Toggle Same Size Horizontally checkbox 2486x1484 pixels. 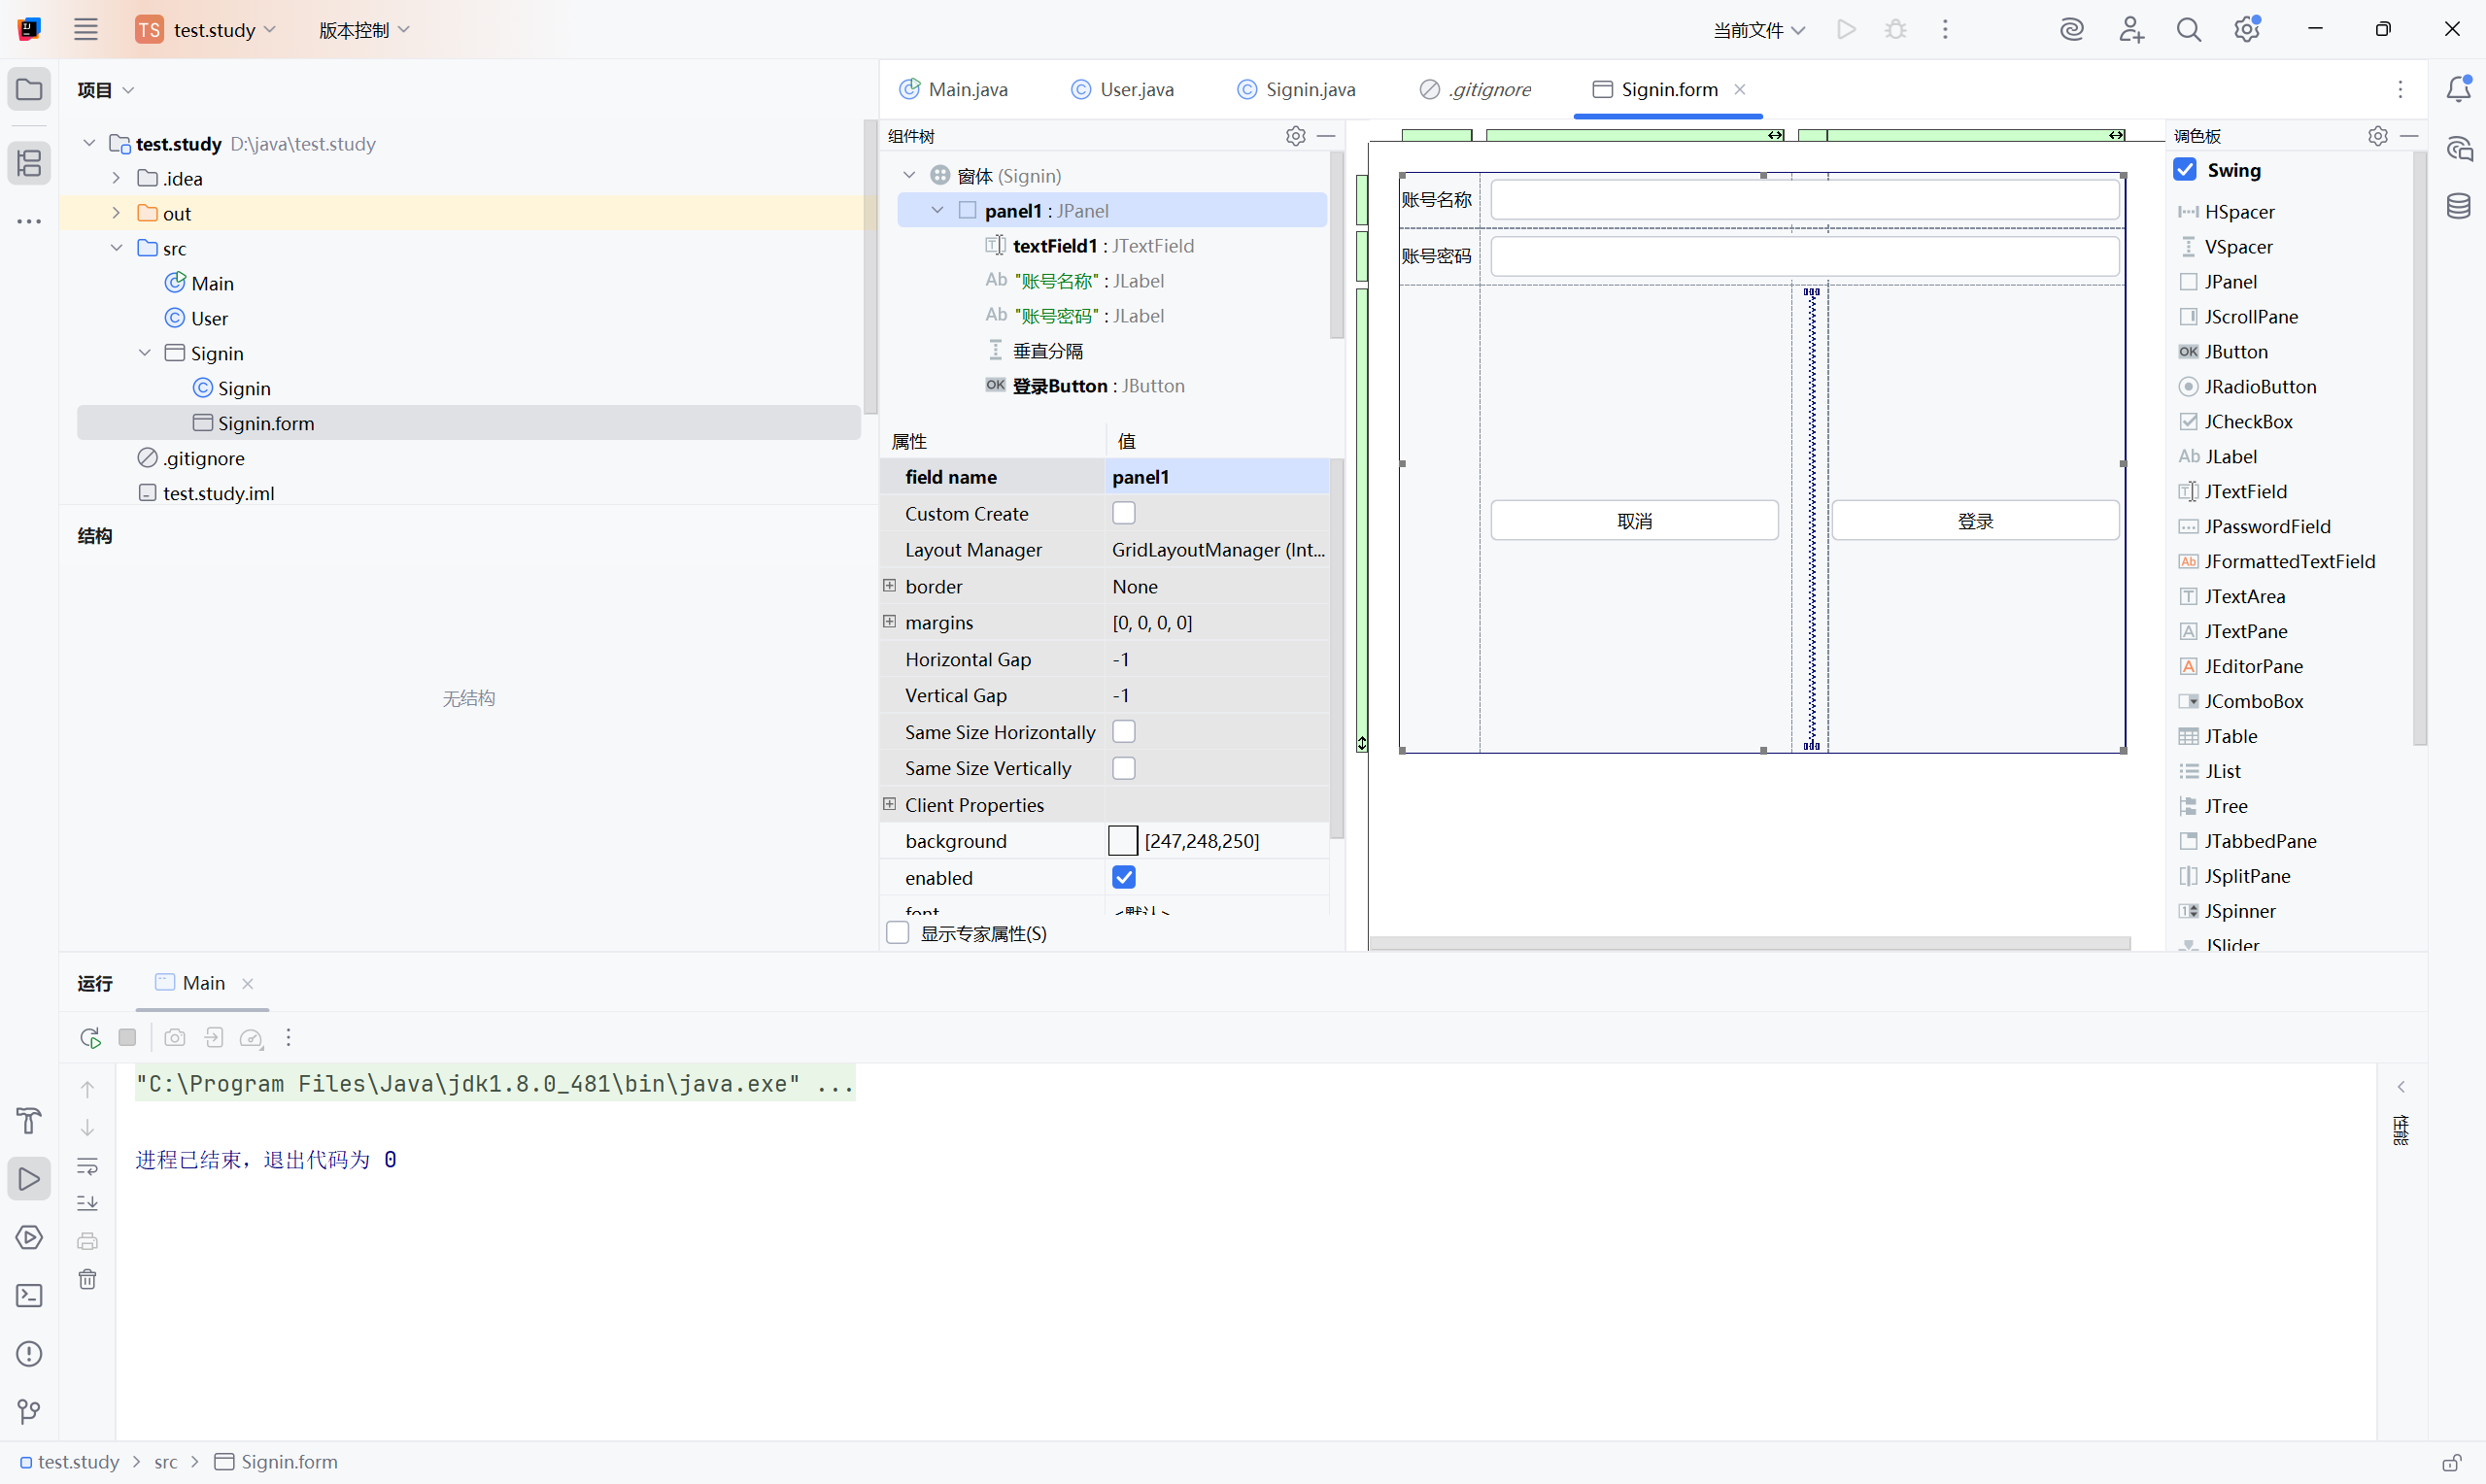(1124, 732)
